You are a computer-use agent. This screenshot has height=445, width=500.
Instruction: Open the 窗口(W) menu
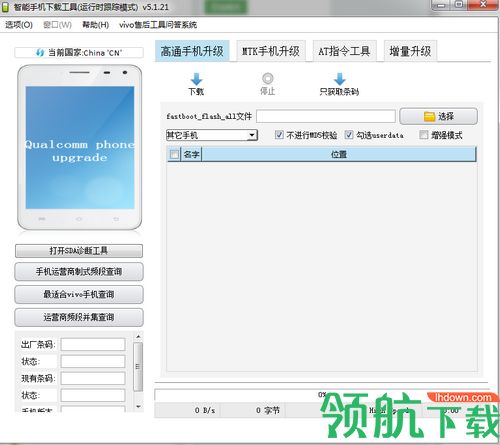point(57,25)
